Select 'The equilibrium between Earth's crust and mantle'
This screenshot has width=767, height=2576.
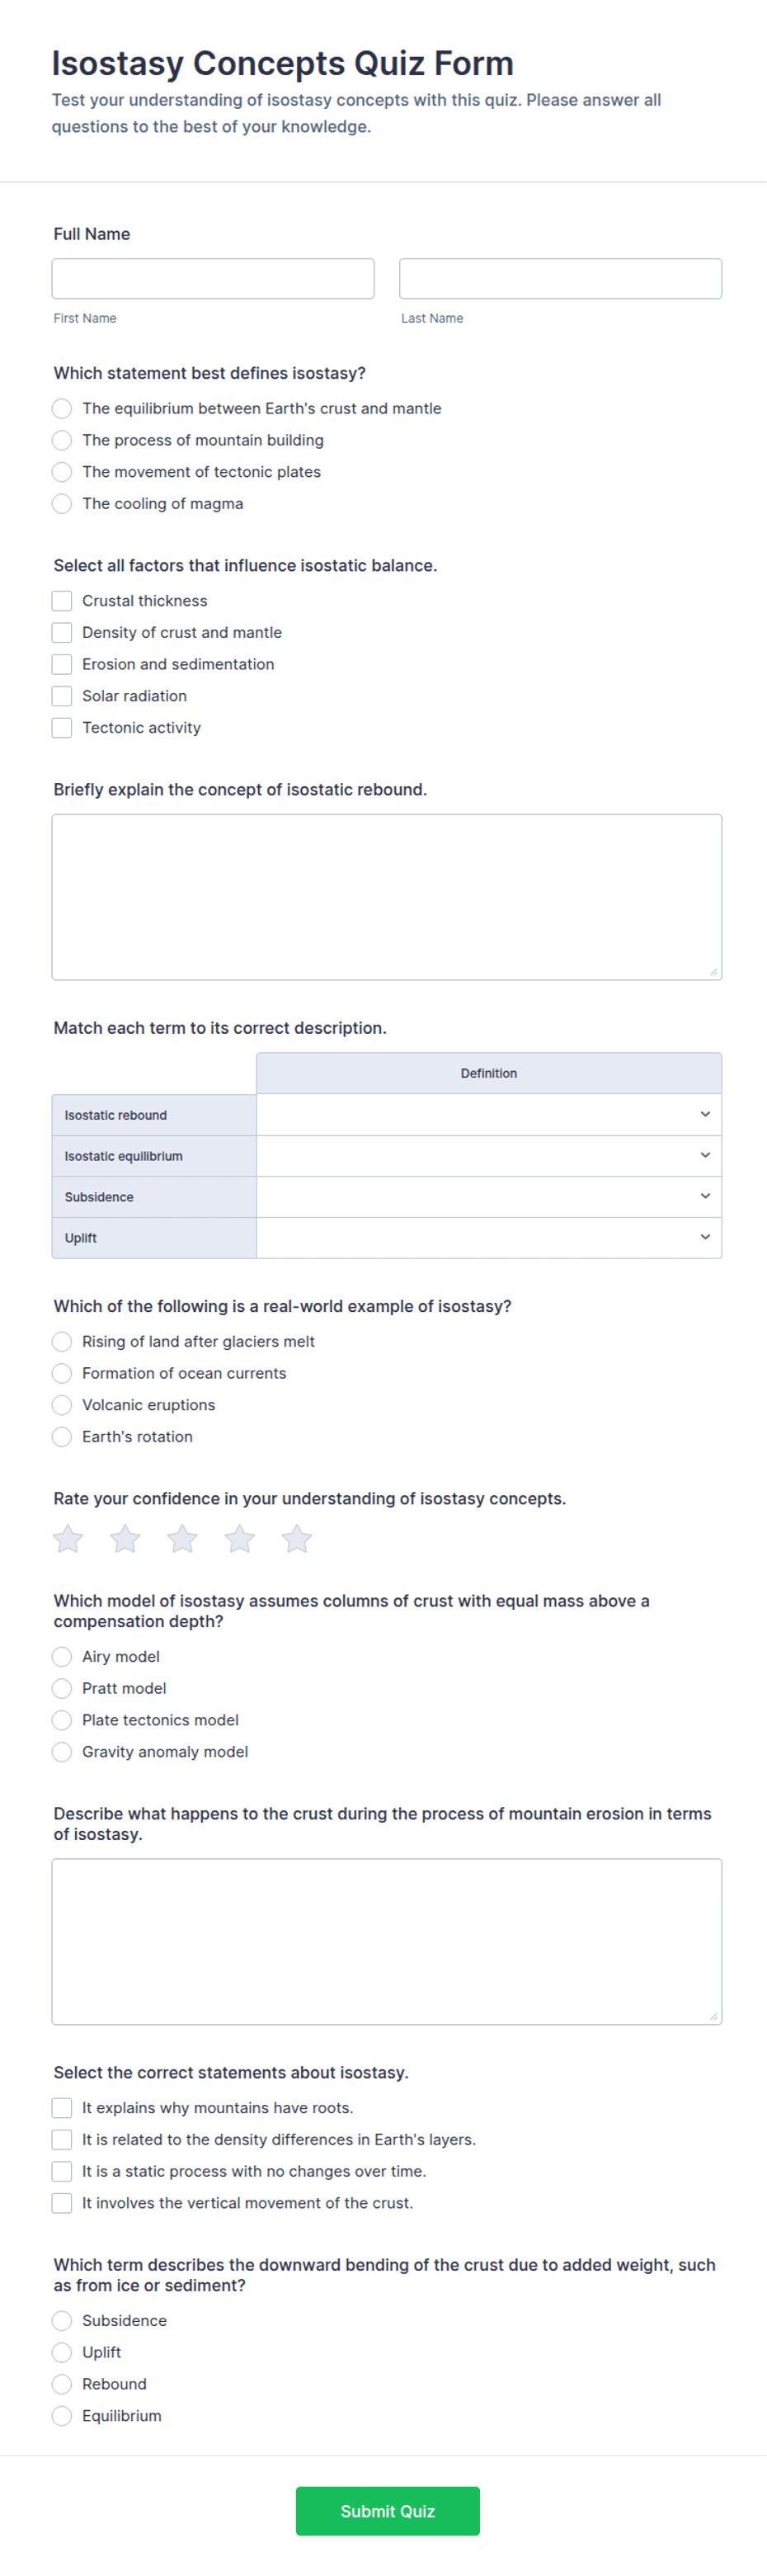(x=62, y=408)
